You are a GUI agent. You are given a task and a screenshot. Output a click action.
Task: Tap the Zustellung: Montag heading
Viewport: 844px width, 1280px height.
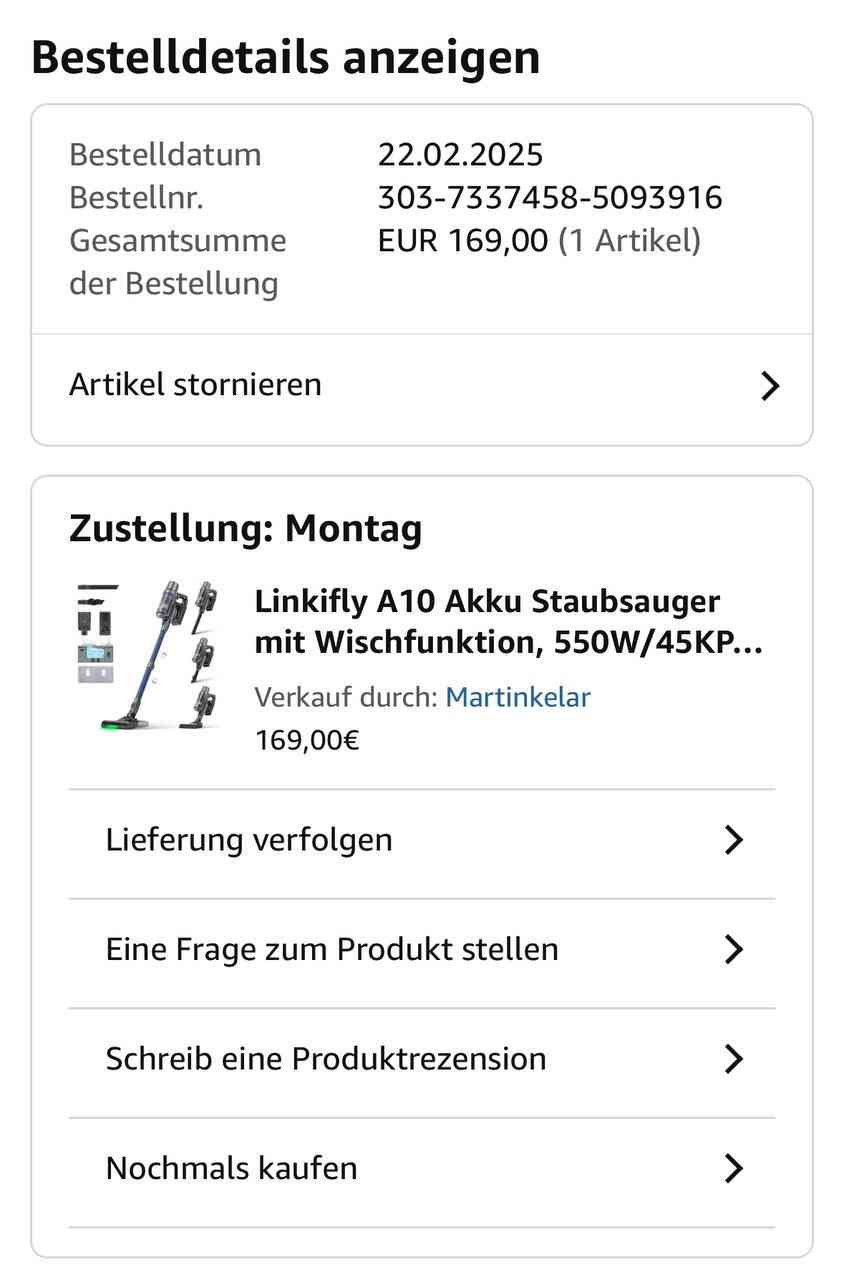(x=246, y=528)
